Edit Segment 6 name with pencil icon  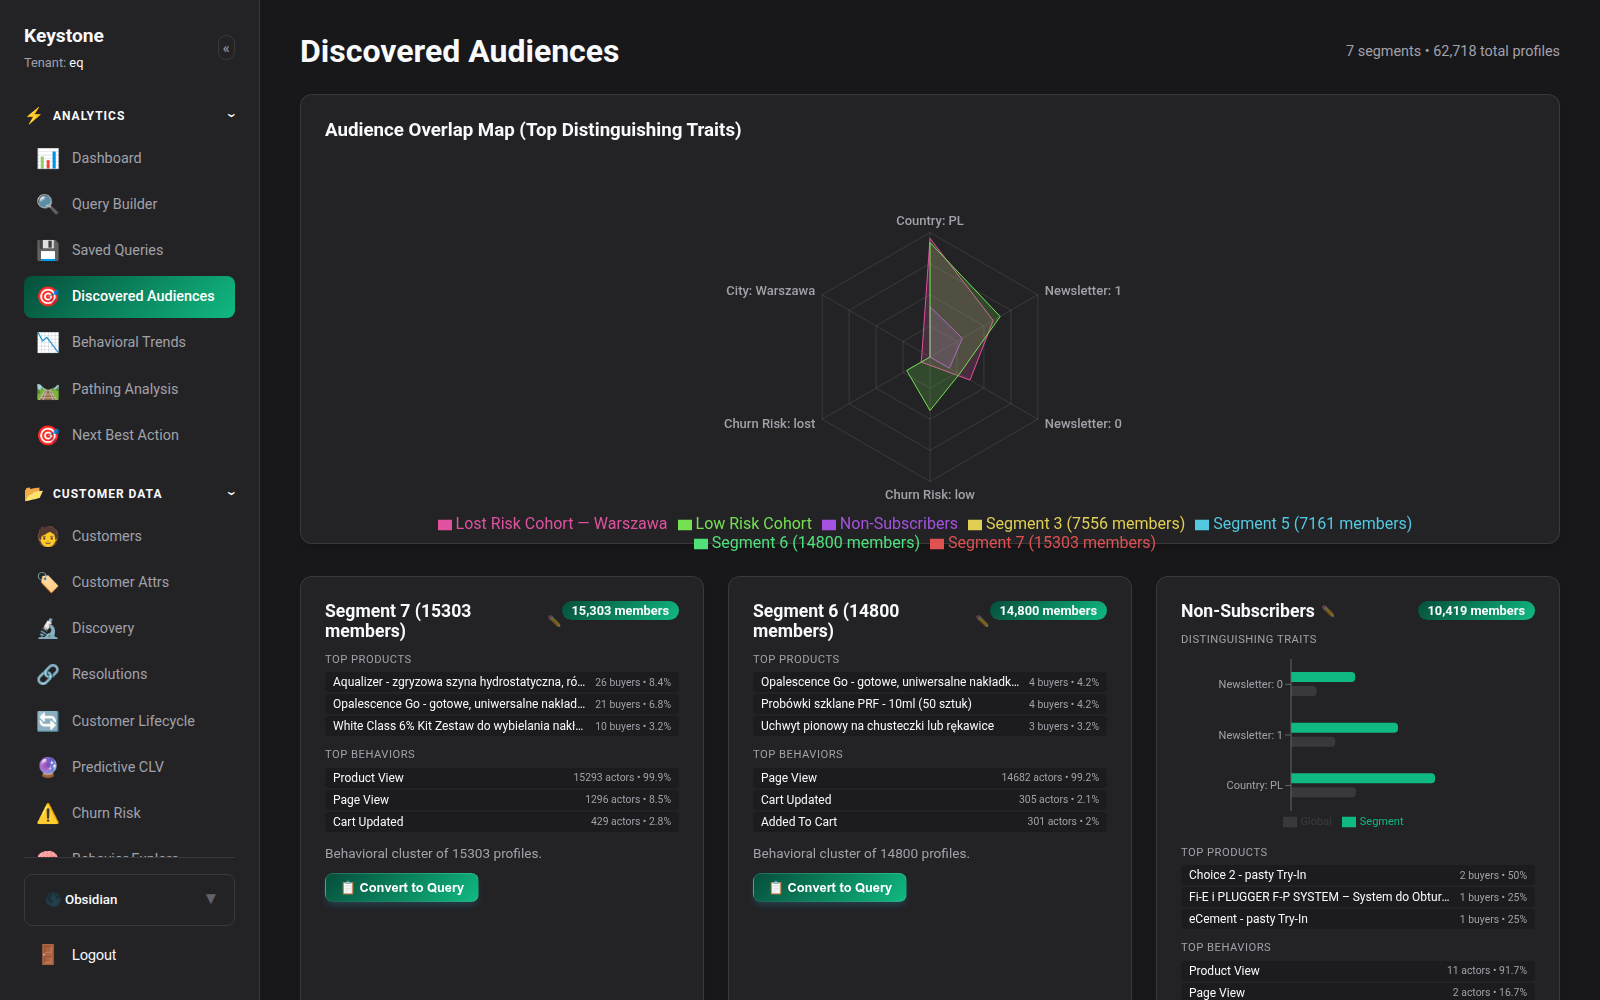(x=982, y=621)
